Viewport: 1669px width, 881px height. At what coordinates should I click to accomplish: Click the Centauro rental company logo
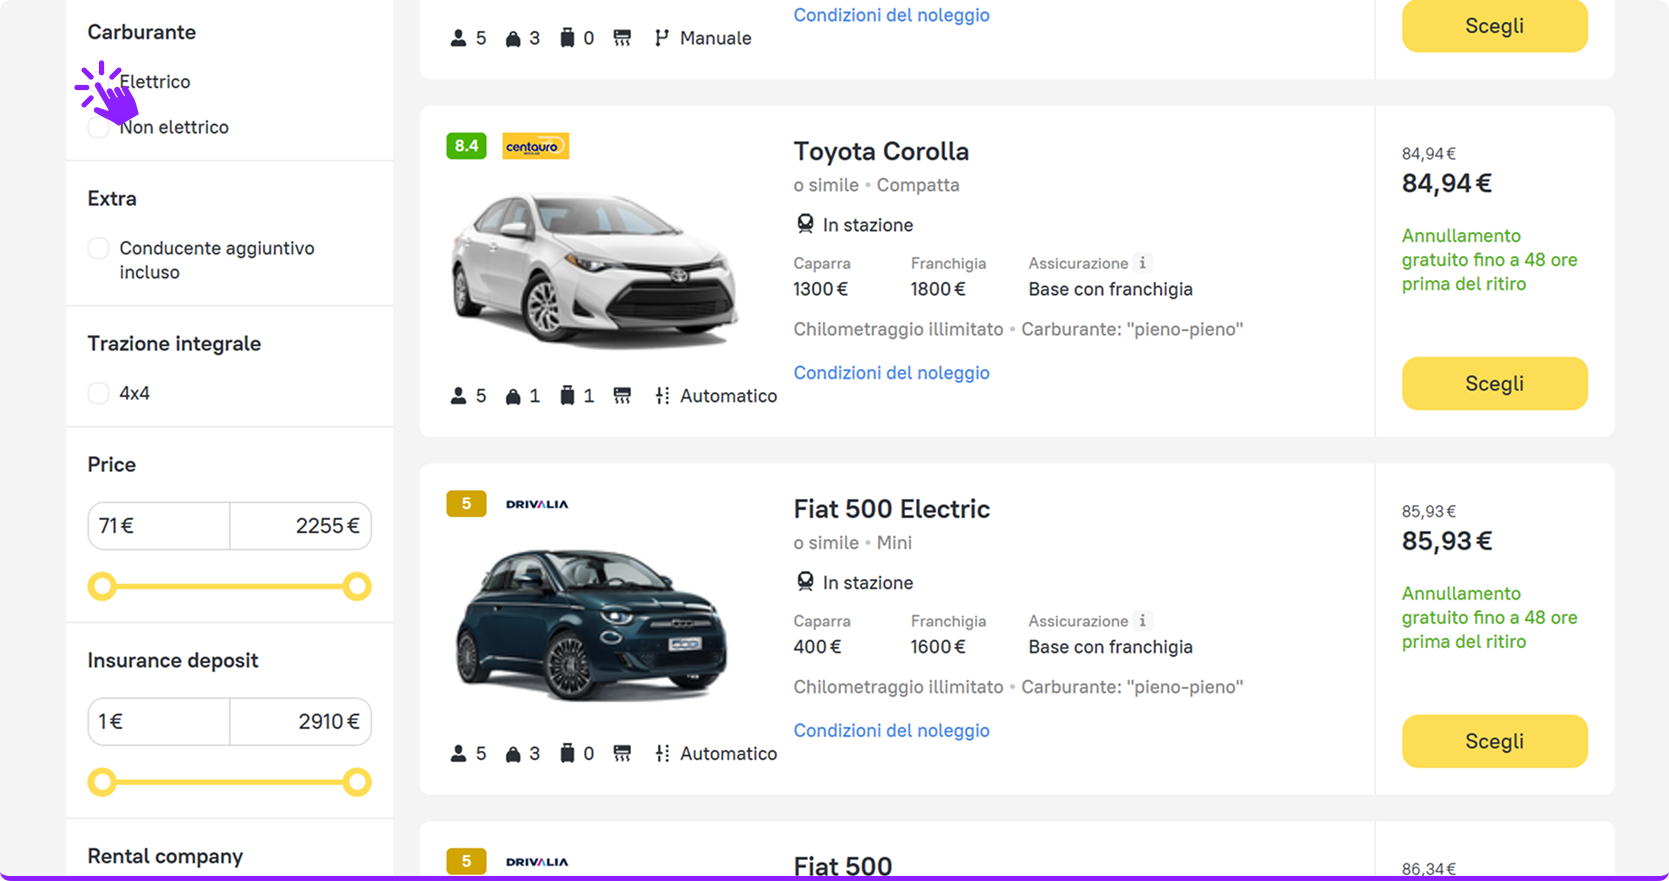click(x=535, y=146)
